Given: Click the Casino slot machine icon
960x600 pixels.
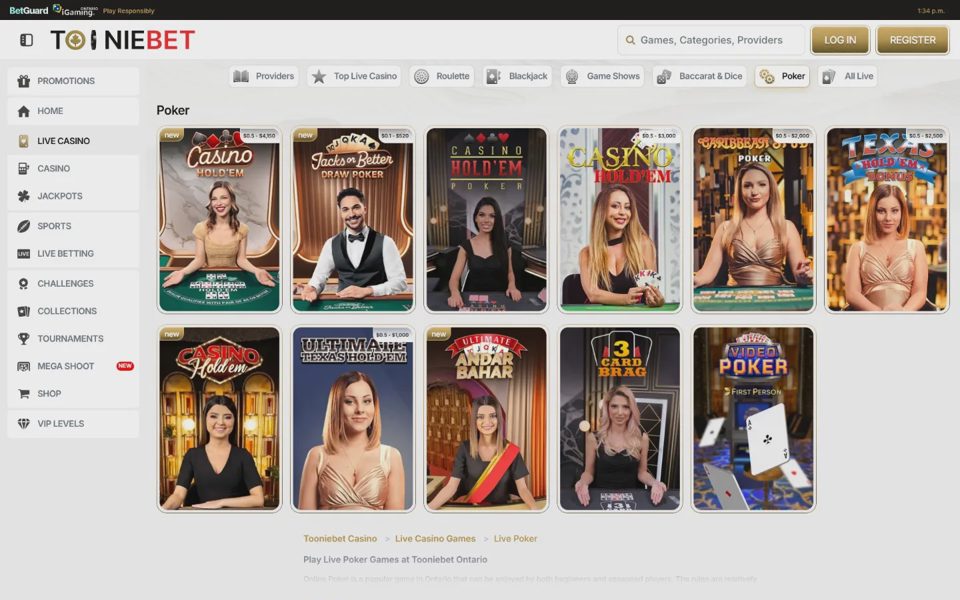Looking at the screenshot, I should point(23,168).
